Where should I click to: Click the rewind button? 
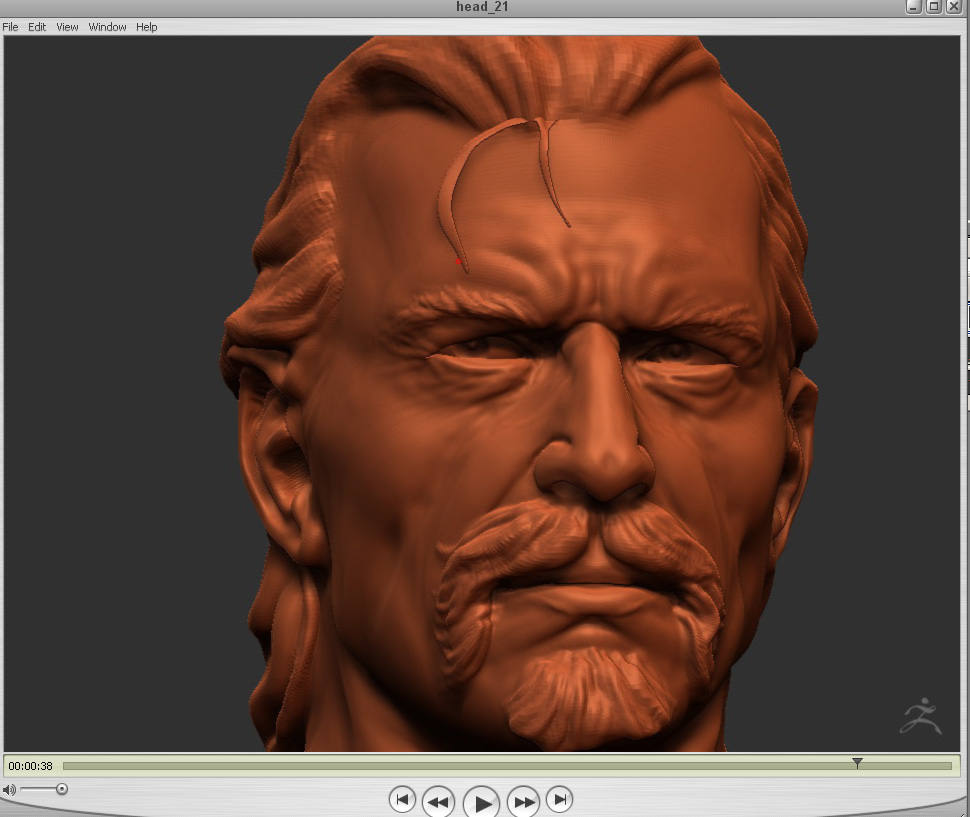(438, 800)
